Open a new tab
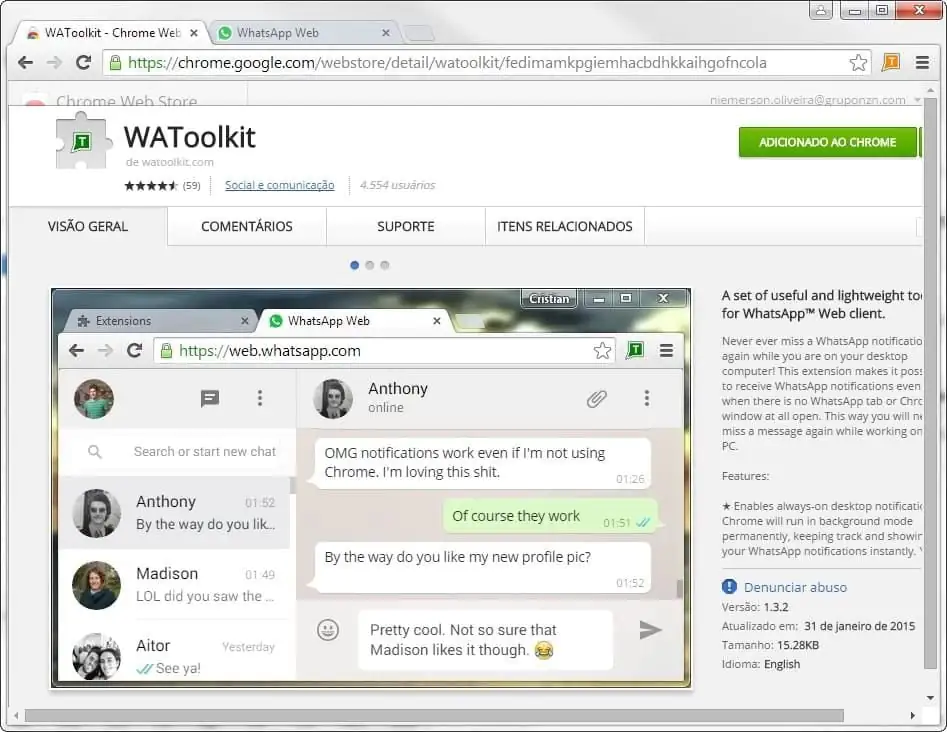Screen dimensions: 947x732 (x=419, y=33)
